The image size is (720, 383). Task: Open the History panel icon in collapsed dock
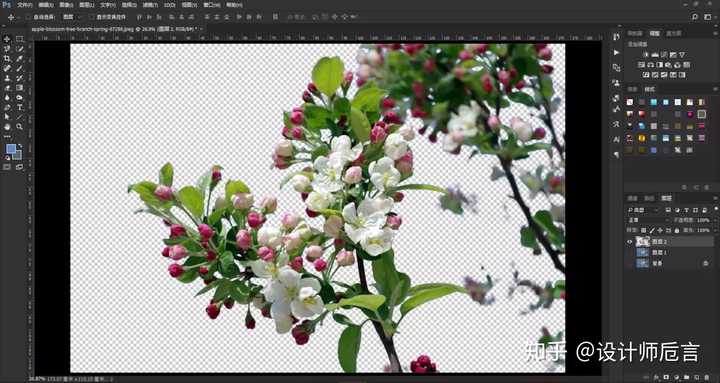(616, 36)
